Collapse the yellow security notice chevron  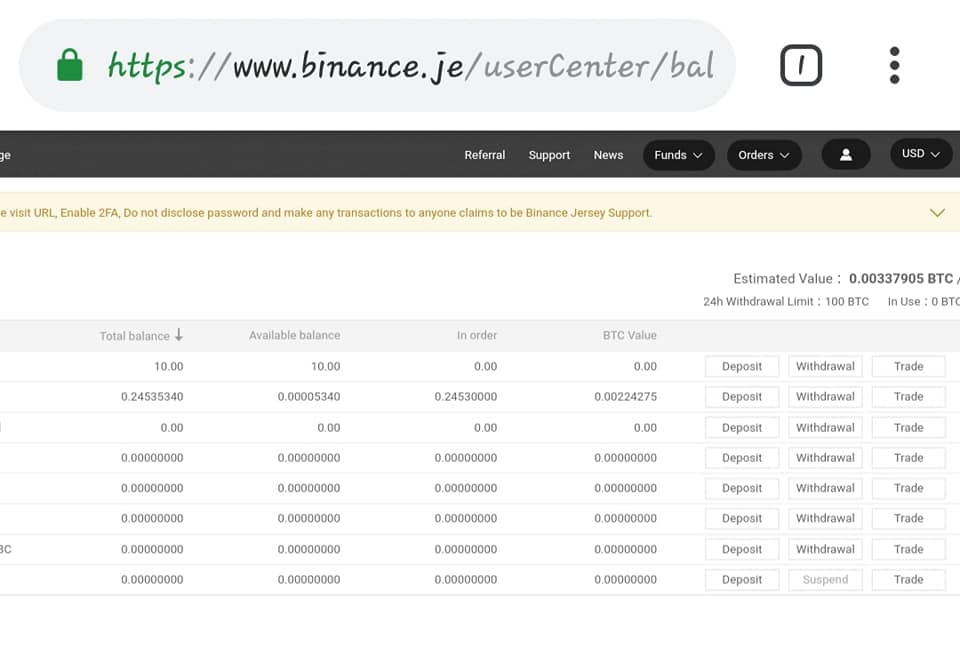click(937, 212)
